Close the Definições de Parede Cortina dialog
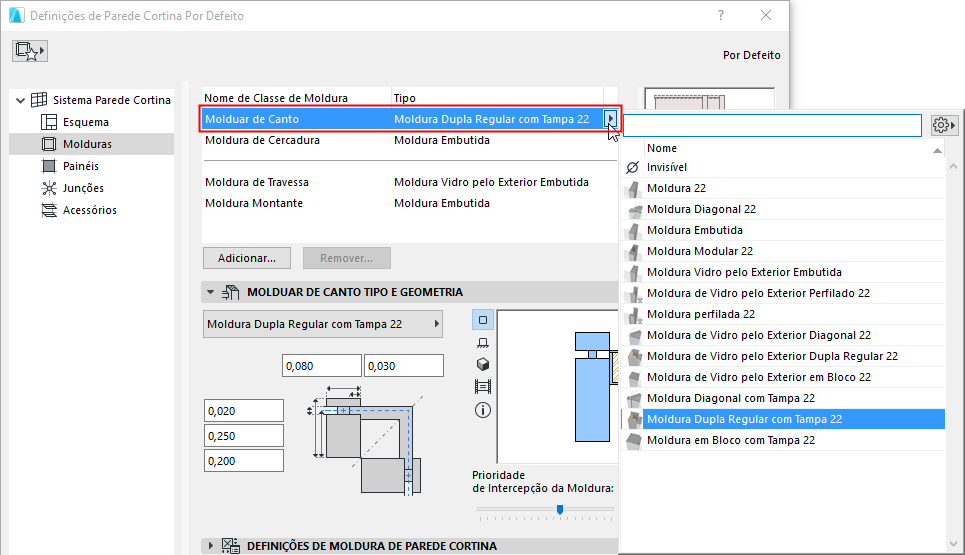 click(x=766, y=15)
